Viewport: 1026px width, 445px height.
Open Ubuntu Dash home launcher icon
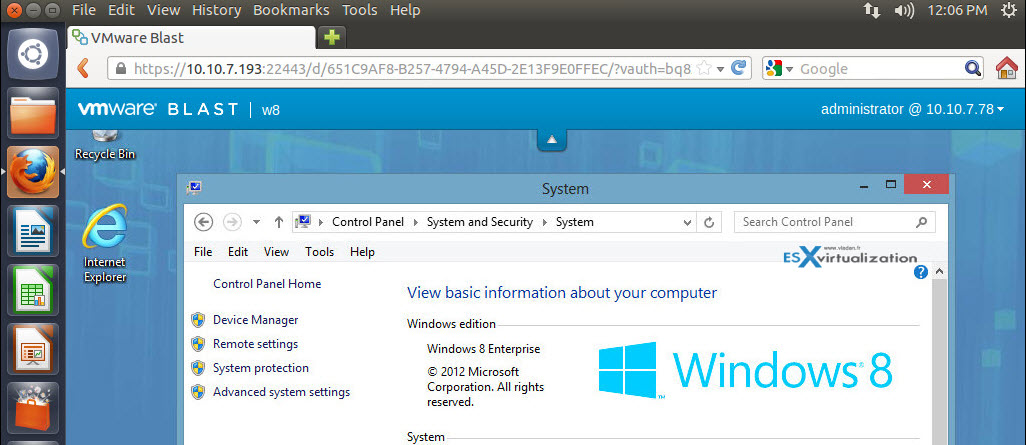pyautogui.click(x=33, y=54)
